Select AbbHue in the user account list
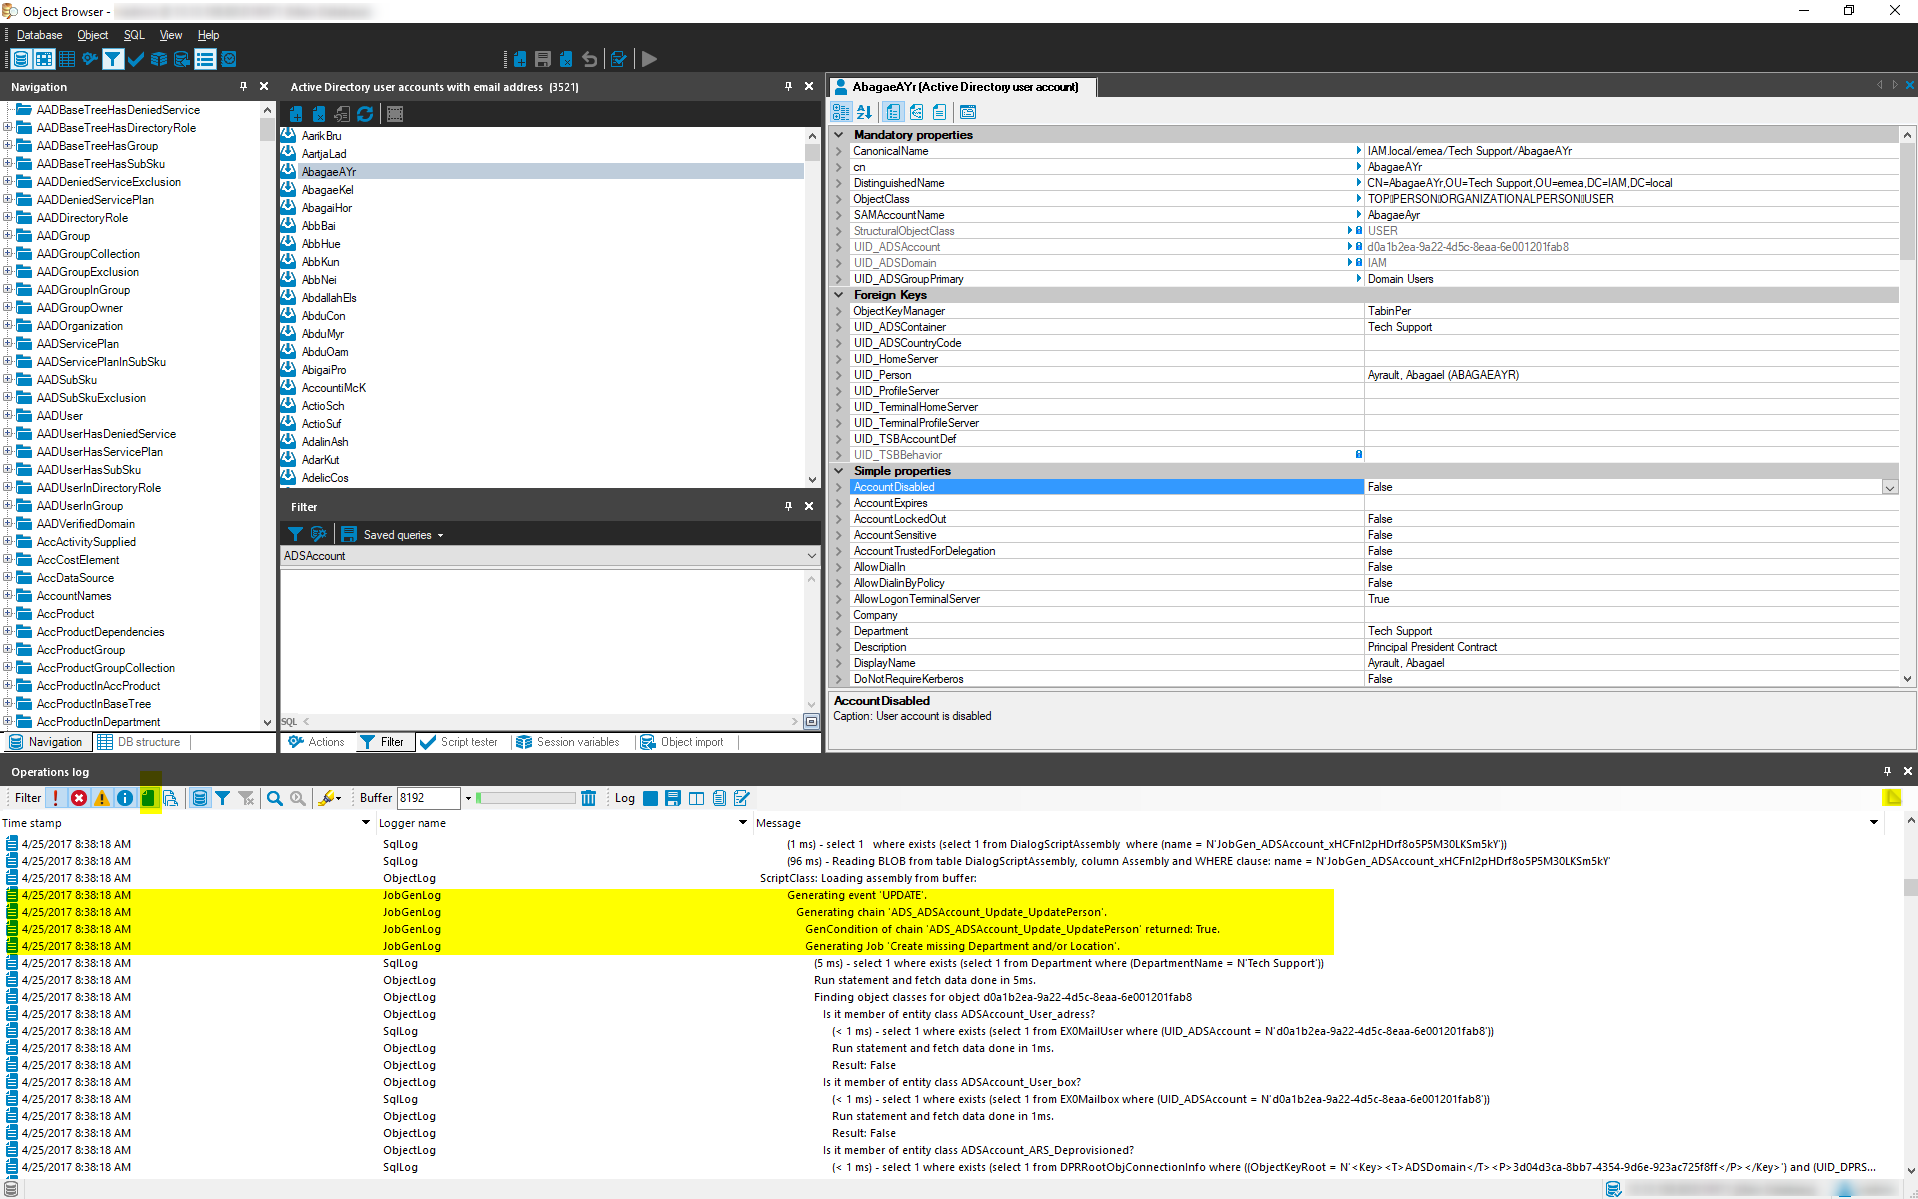The image size is (1918, 1199). 321,244
